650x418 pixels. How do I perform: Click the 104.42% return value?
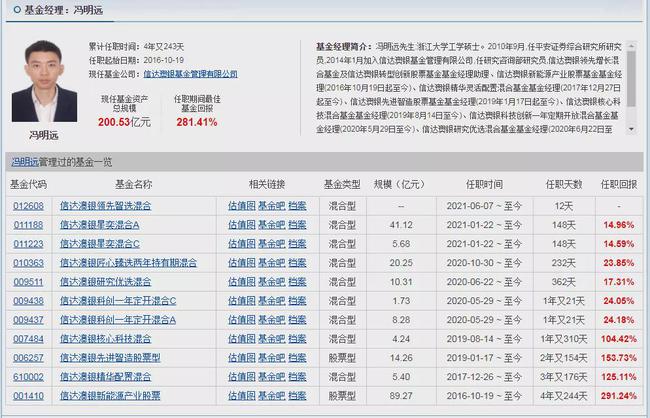619,339
